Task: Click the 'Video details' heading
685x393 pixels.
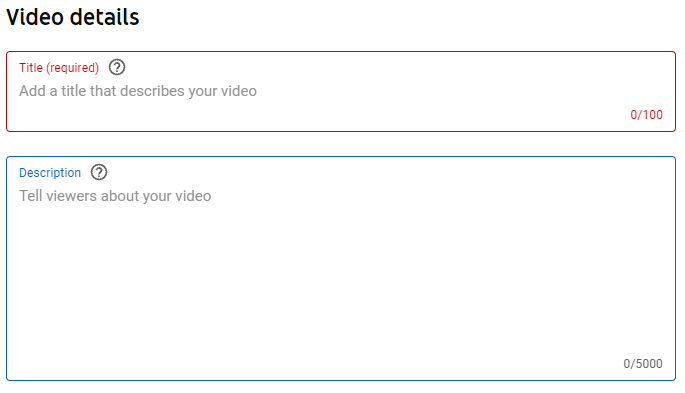Action: point(73,17)
